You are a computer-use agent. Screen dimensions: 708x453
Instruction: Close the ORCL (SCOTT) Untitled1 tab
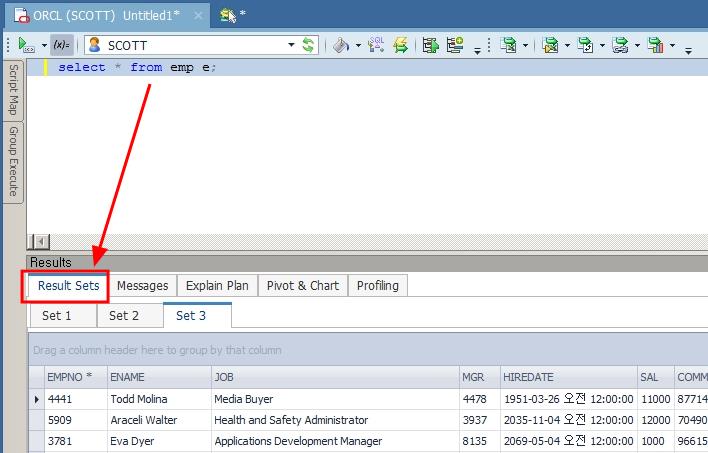(197, 15)
